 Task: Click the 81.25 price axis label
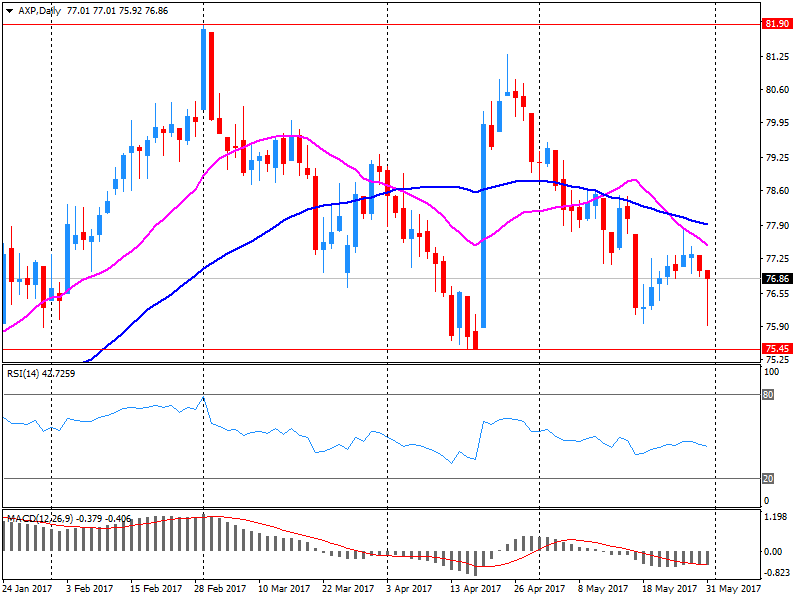(x=777, y=57)
